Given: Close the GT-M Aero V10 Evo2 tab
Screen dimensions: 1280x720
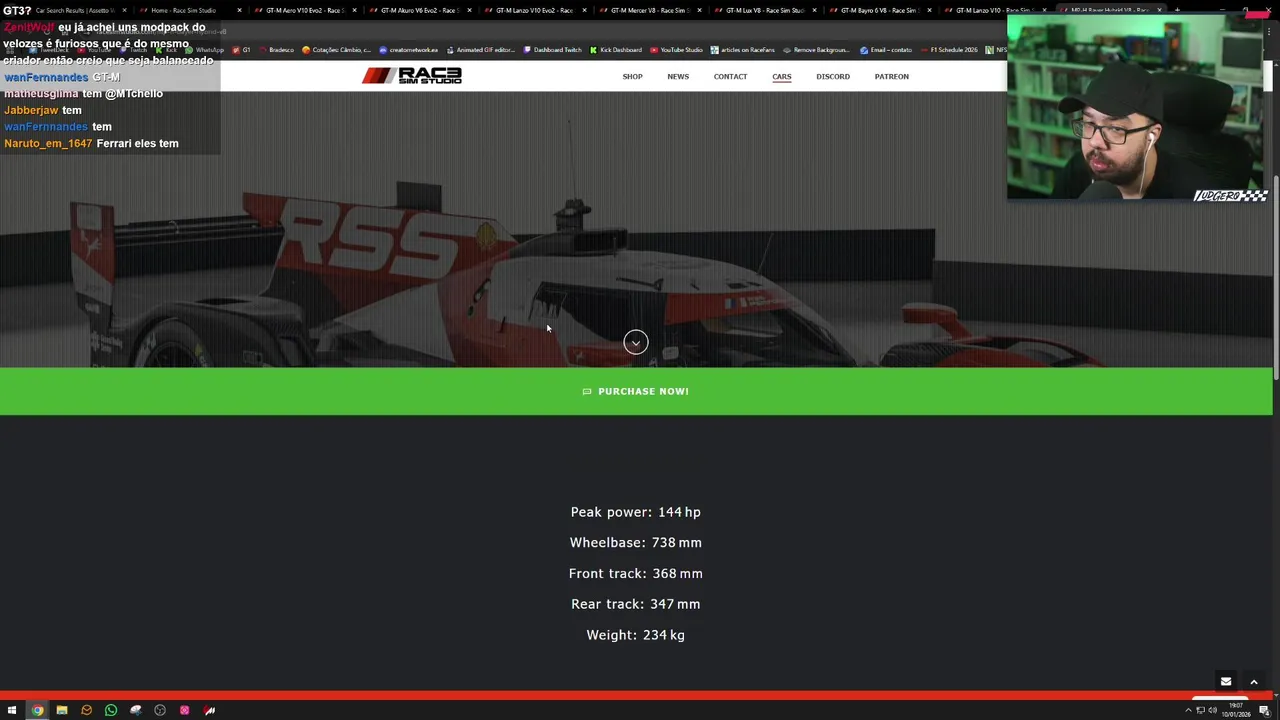Looking at the screenshot, I should (354, 10).
